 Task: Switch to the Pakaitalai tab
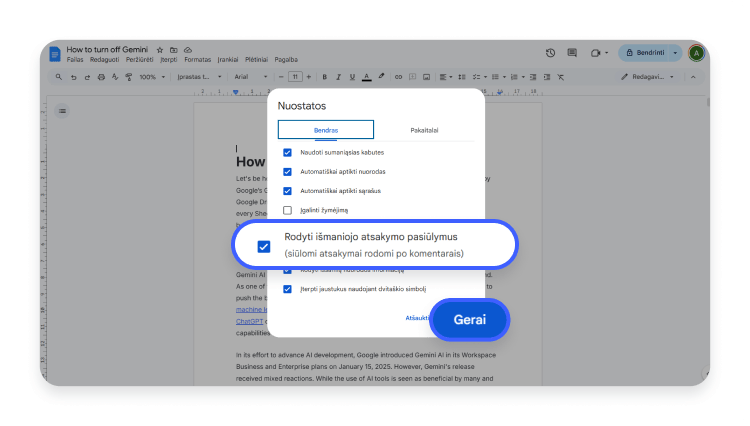(424, 130)
